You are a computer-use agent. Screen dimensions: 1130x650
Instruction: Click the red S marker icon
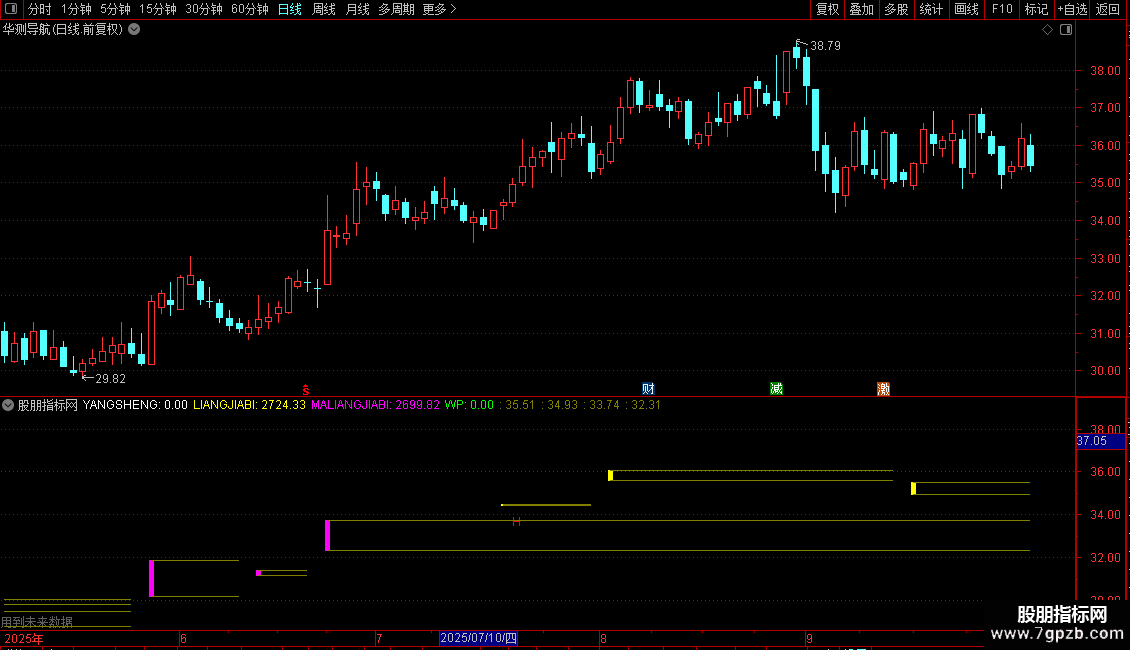click(x=306, y=389)
